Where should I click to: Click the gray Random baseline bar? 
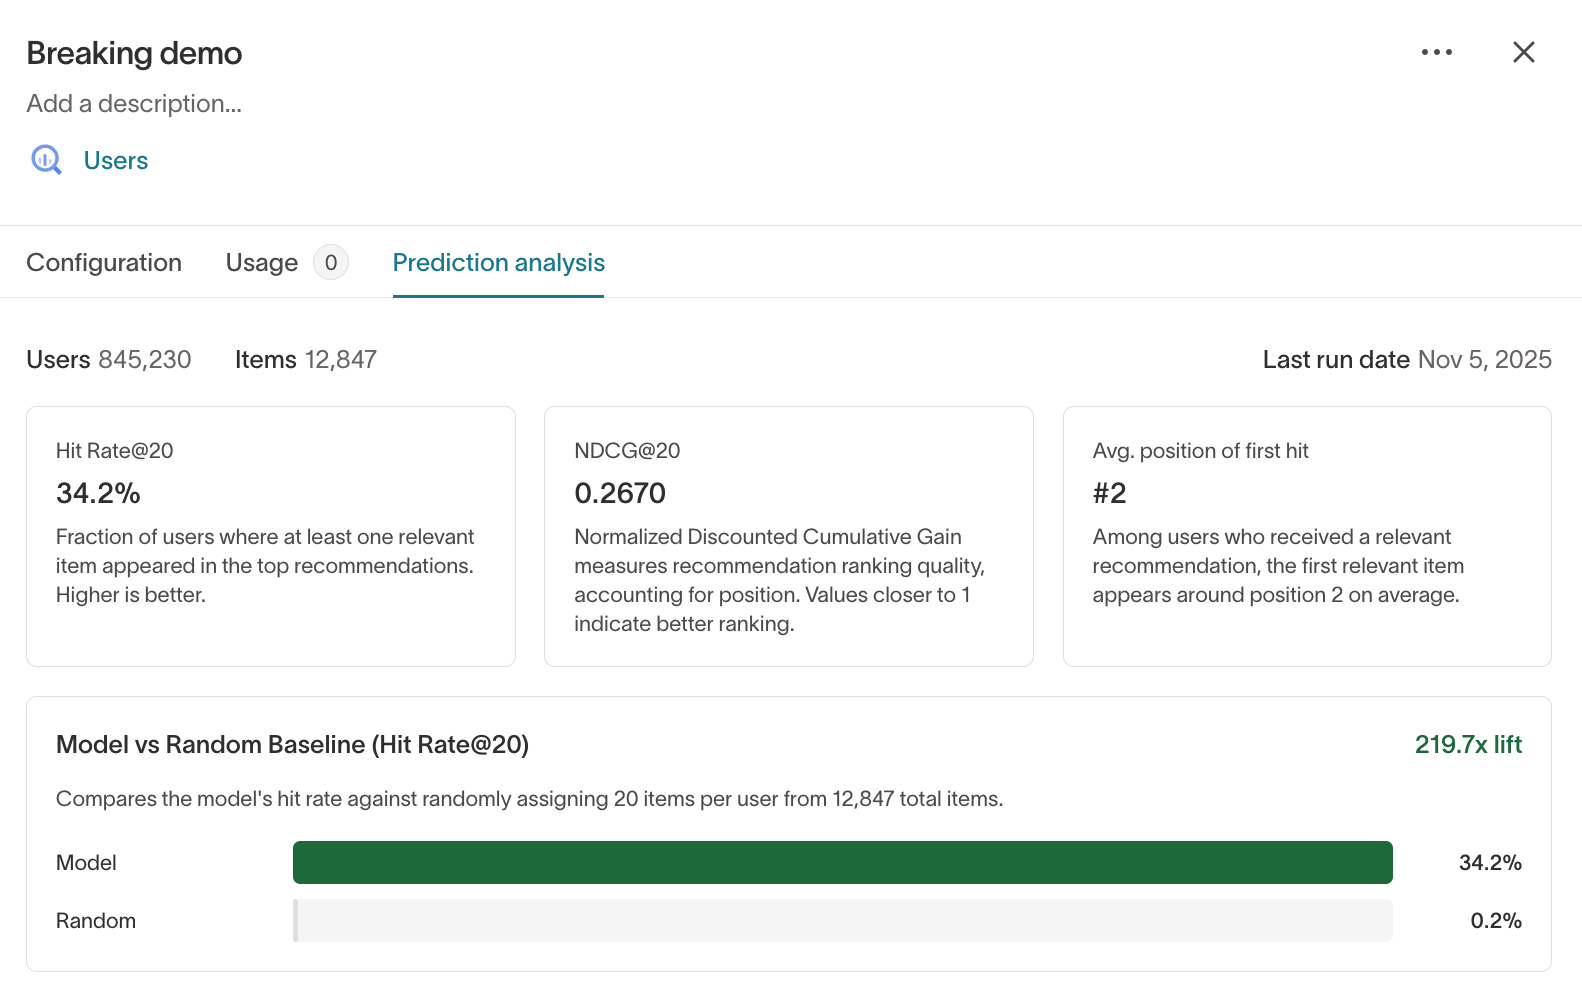click(843, 920)
